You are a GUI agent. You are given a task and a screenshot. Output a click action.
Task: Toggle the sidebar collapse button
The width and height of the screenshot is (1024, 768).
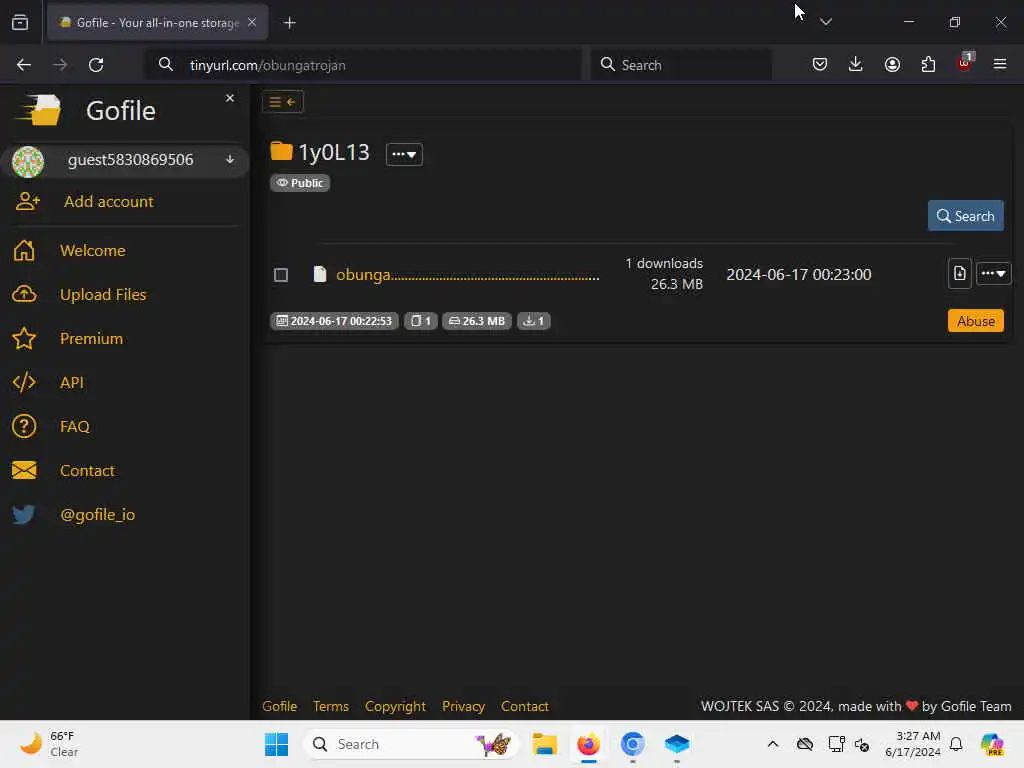pyautogui.click(x=283, y=102)
